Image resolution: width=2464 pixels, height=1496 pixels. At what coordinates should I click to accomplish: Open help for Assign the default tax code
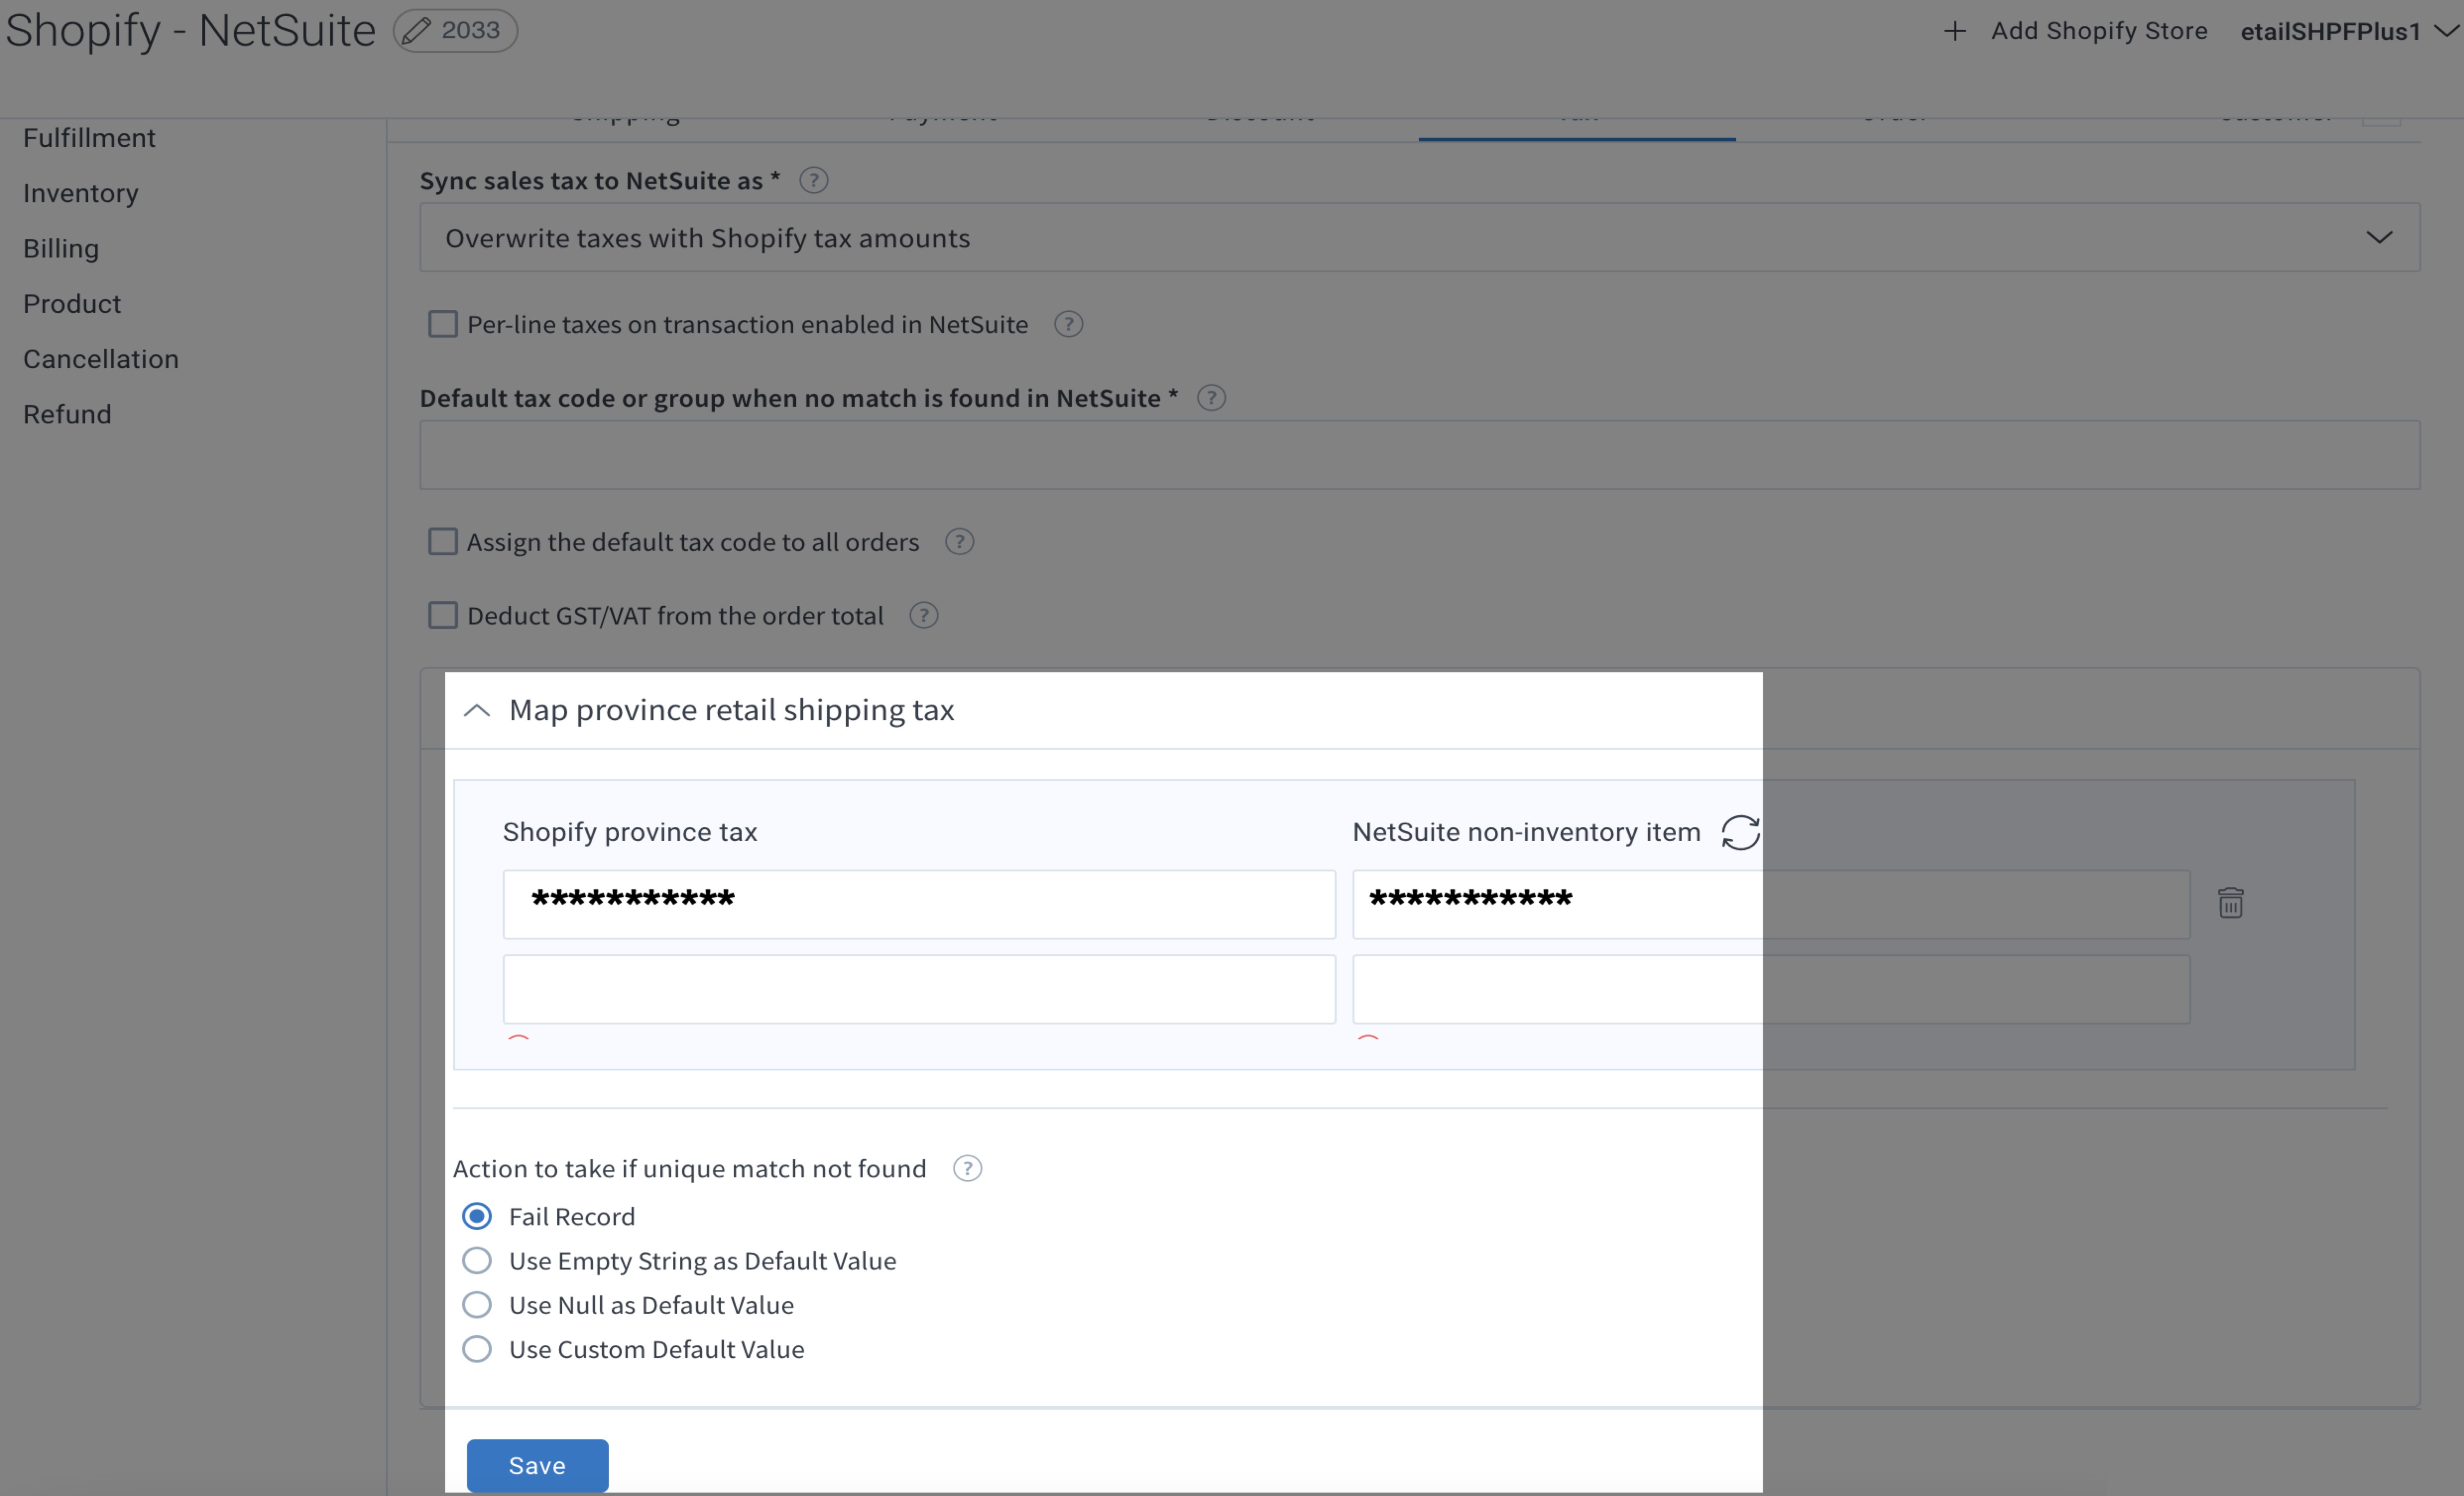959,542
